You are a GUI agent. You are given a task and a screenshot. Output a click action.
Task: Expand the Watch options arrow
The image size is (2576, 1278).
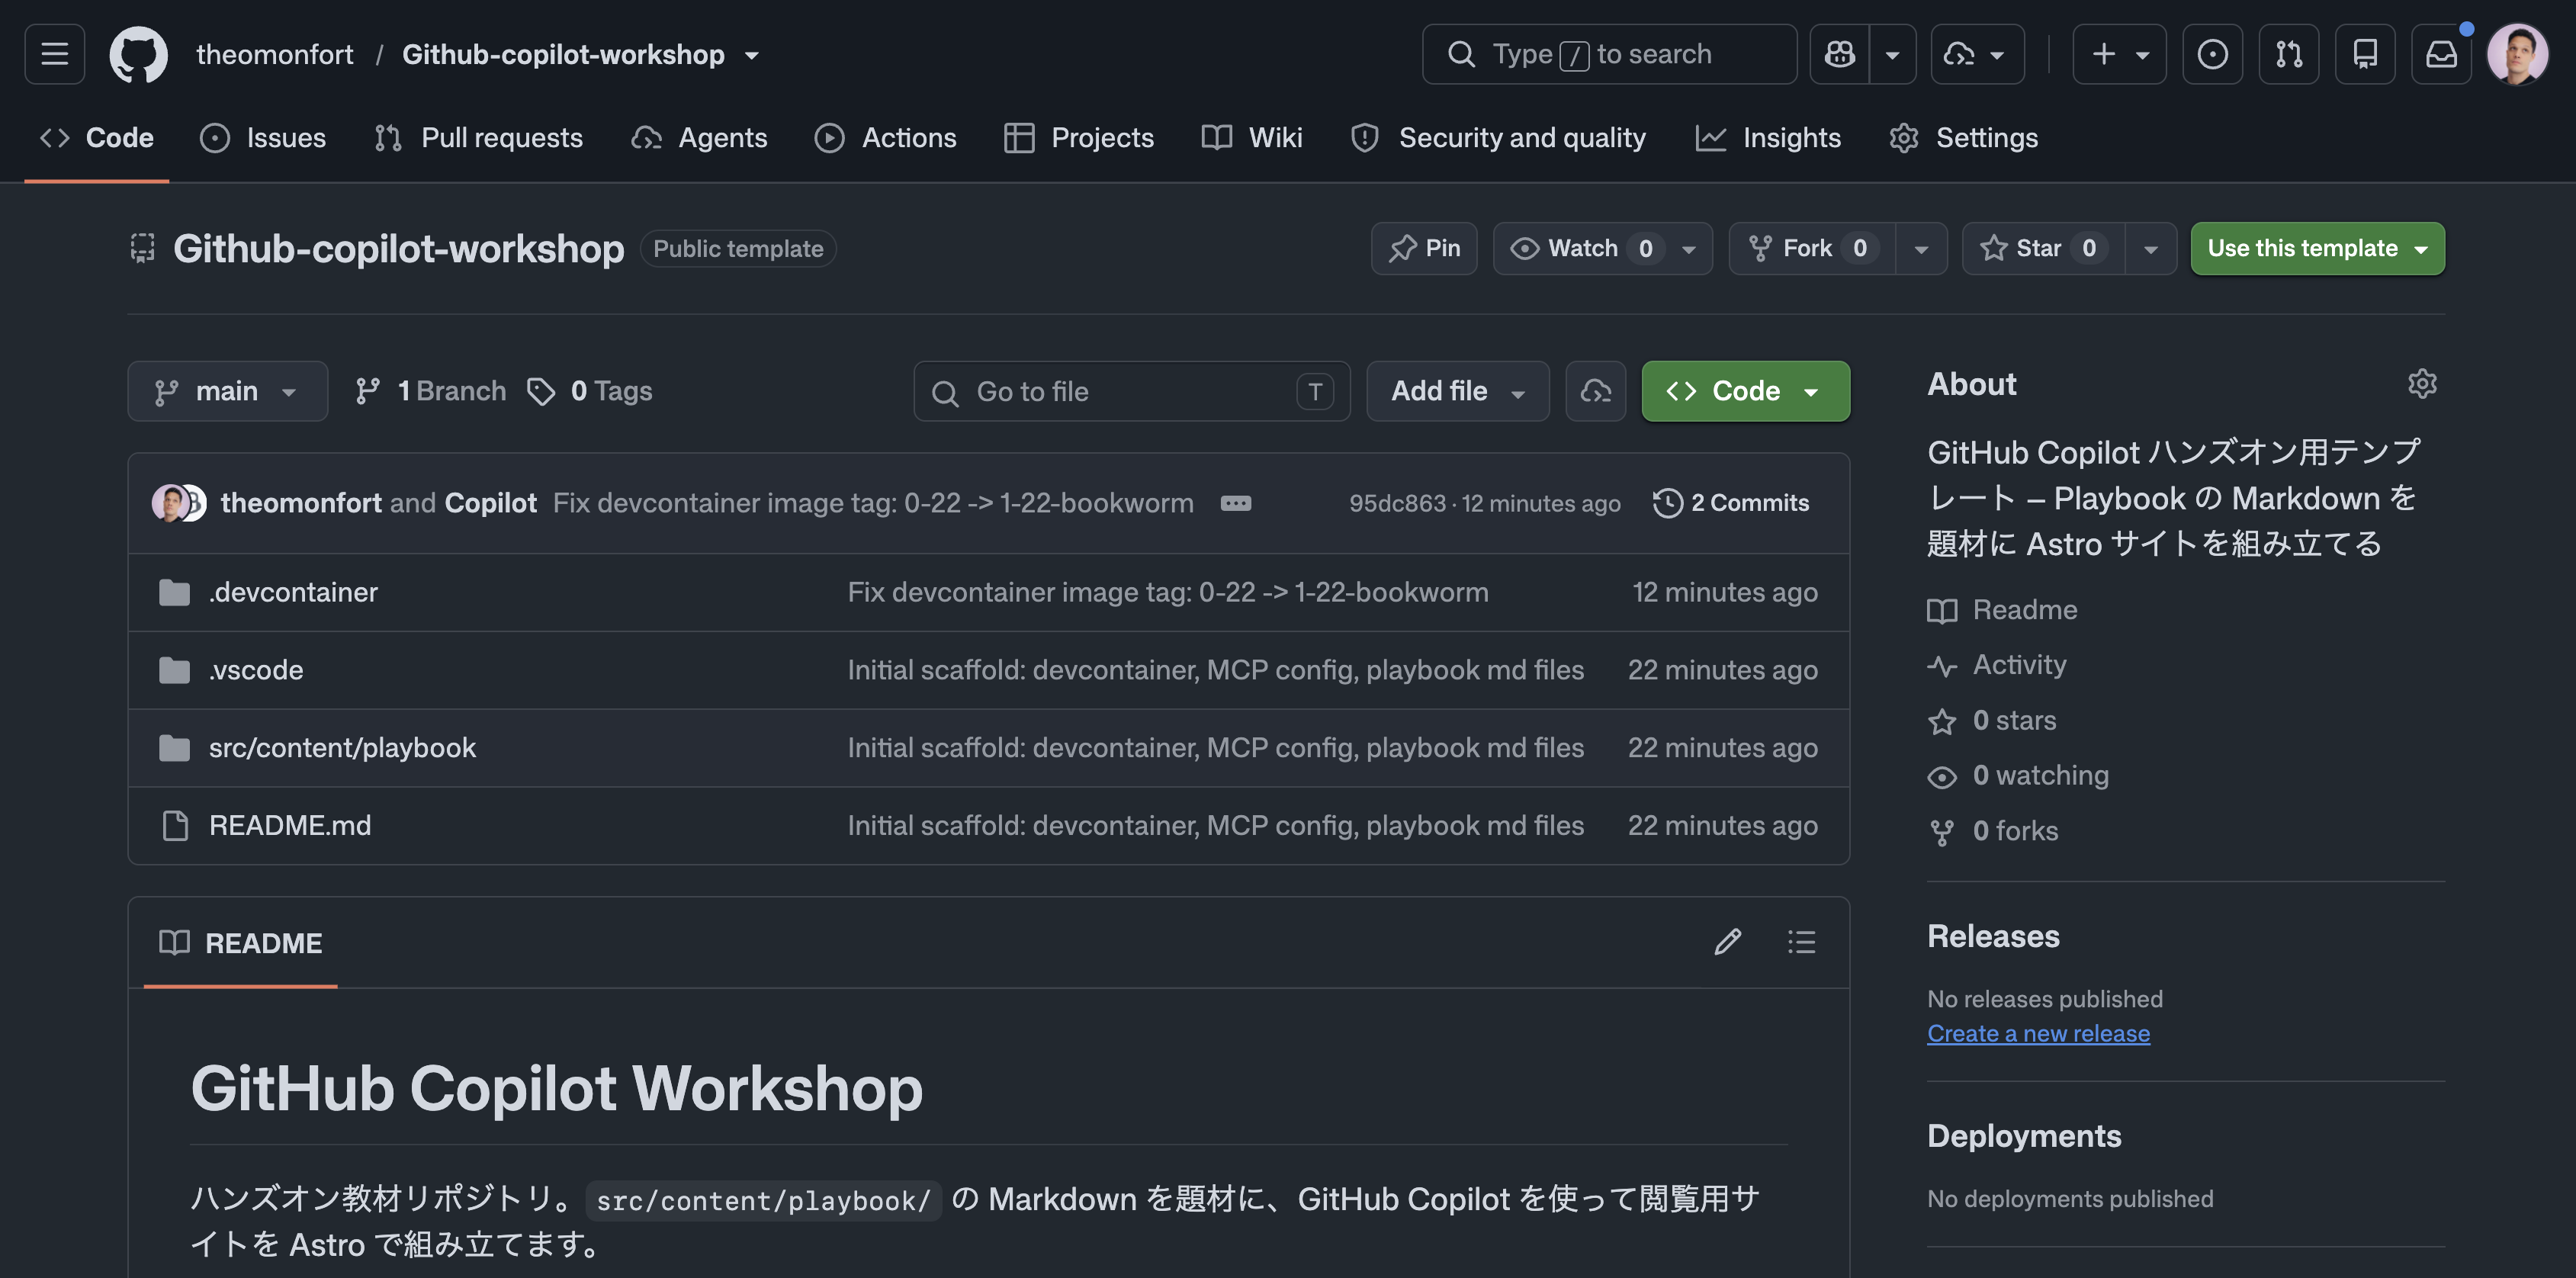[1689, 248]
